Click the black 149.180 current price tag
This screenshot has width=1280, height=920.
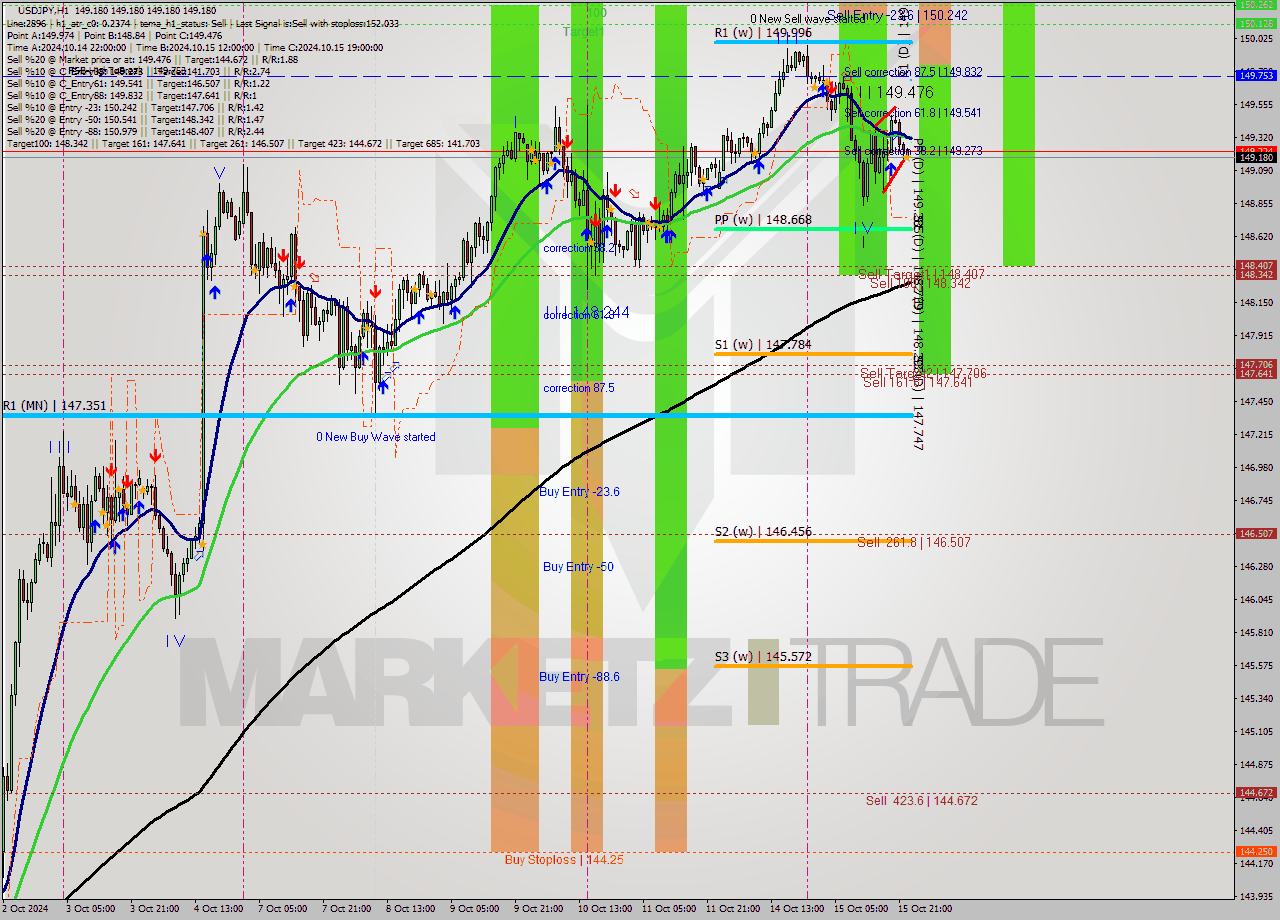[1256, 157]
